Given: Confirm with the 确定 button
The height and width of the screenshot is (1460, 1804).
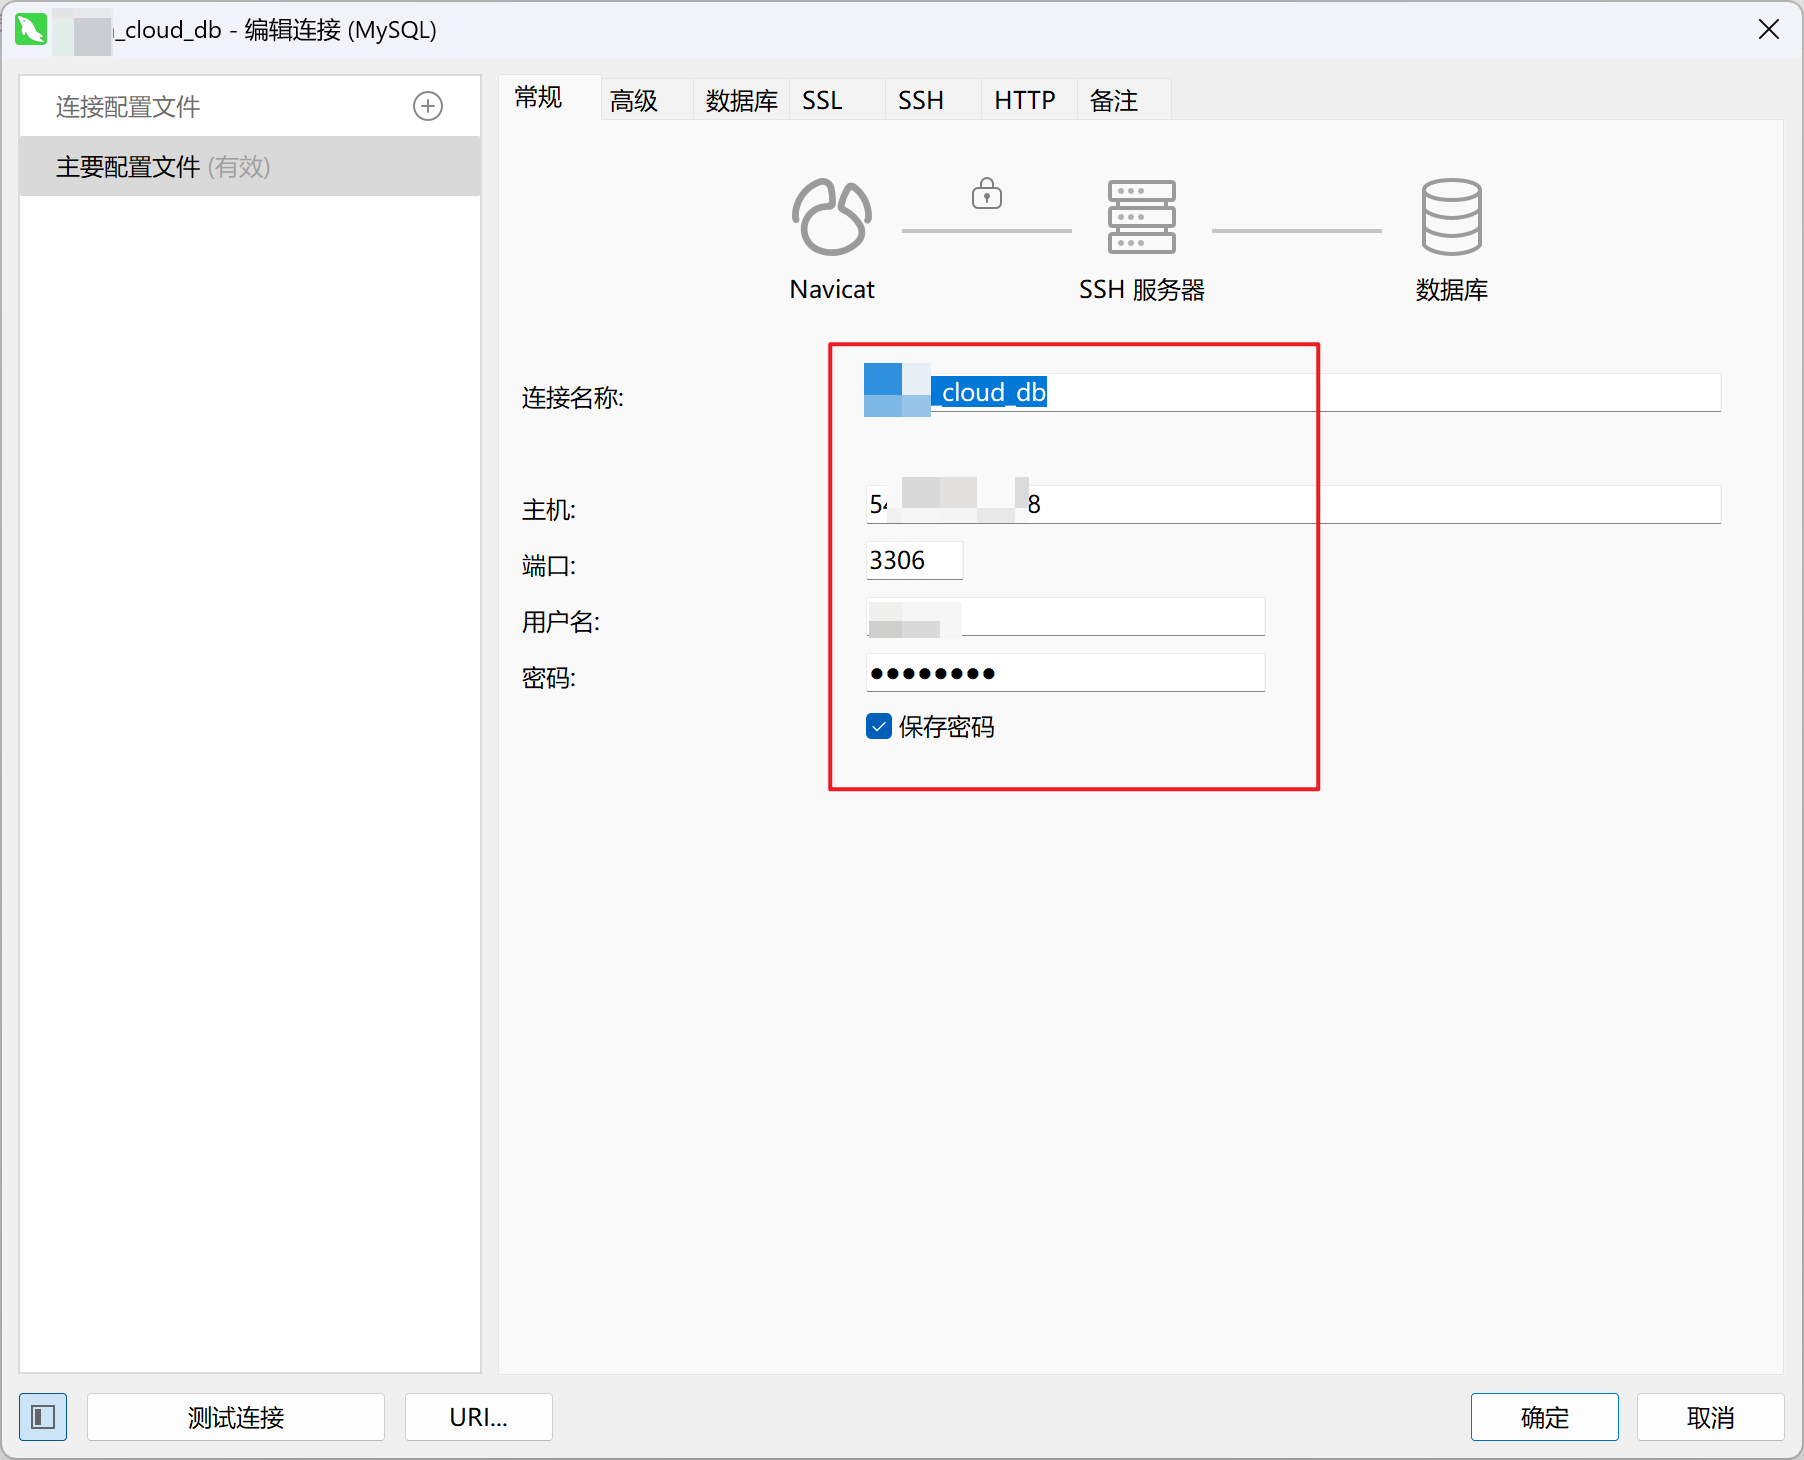Looking at the screenshot, I should [1544, 1417].
